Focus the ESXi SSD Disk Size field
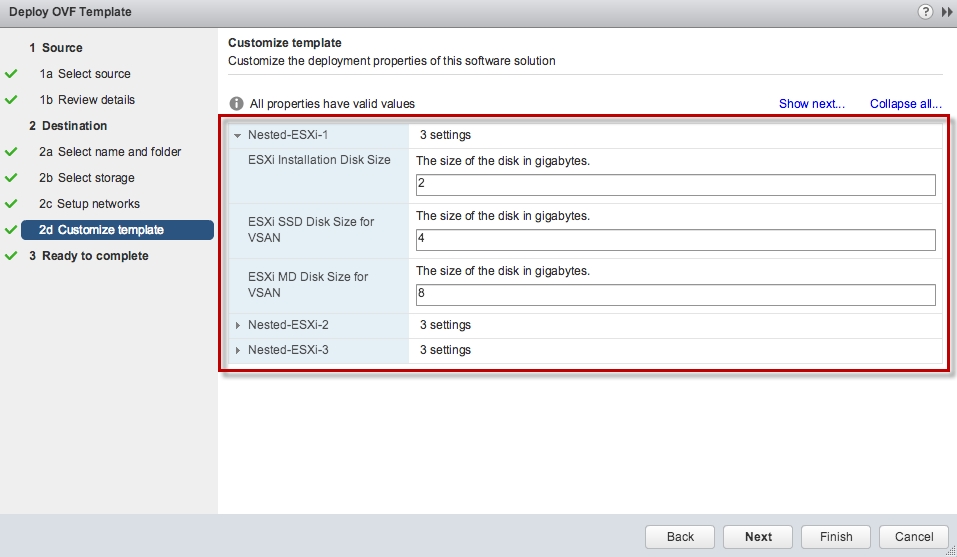Screen dimensions: 957x557 click(676, 240)
